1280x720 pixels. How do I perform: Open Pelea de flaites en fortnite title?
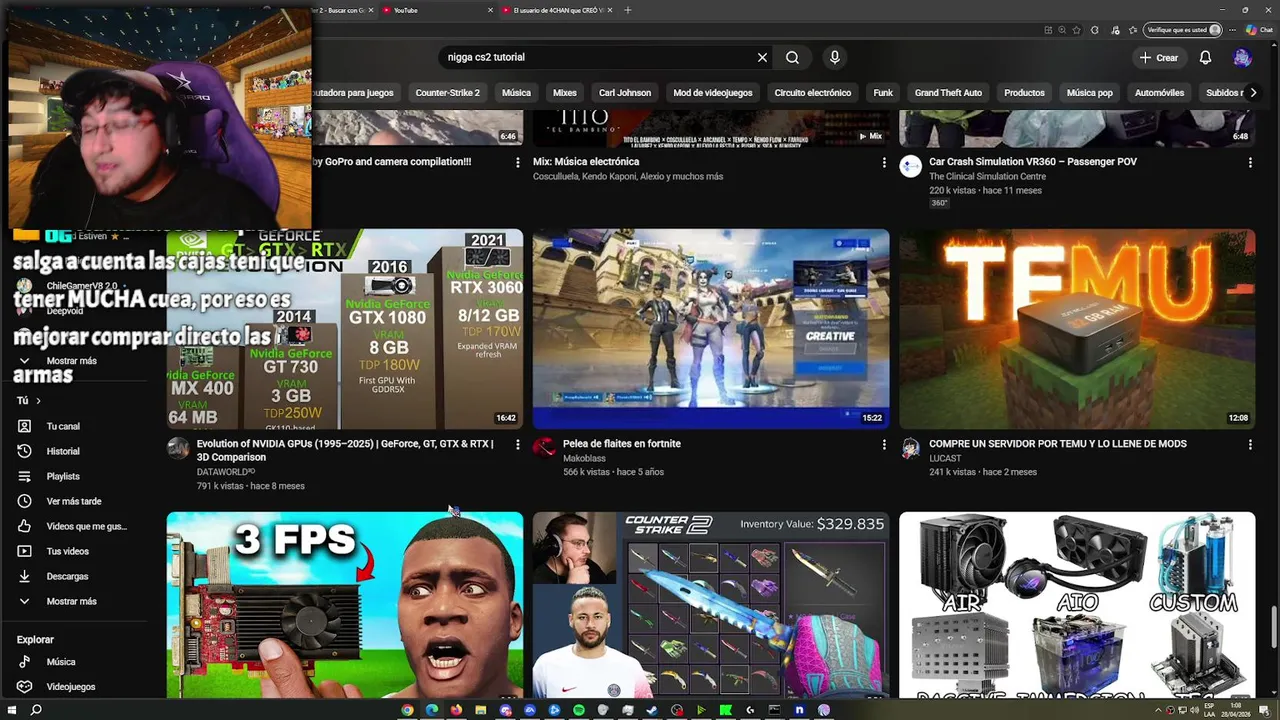click(x=622, y=444)
